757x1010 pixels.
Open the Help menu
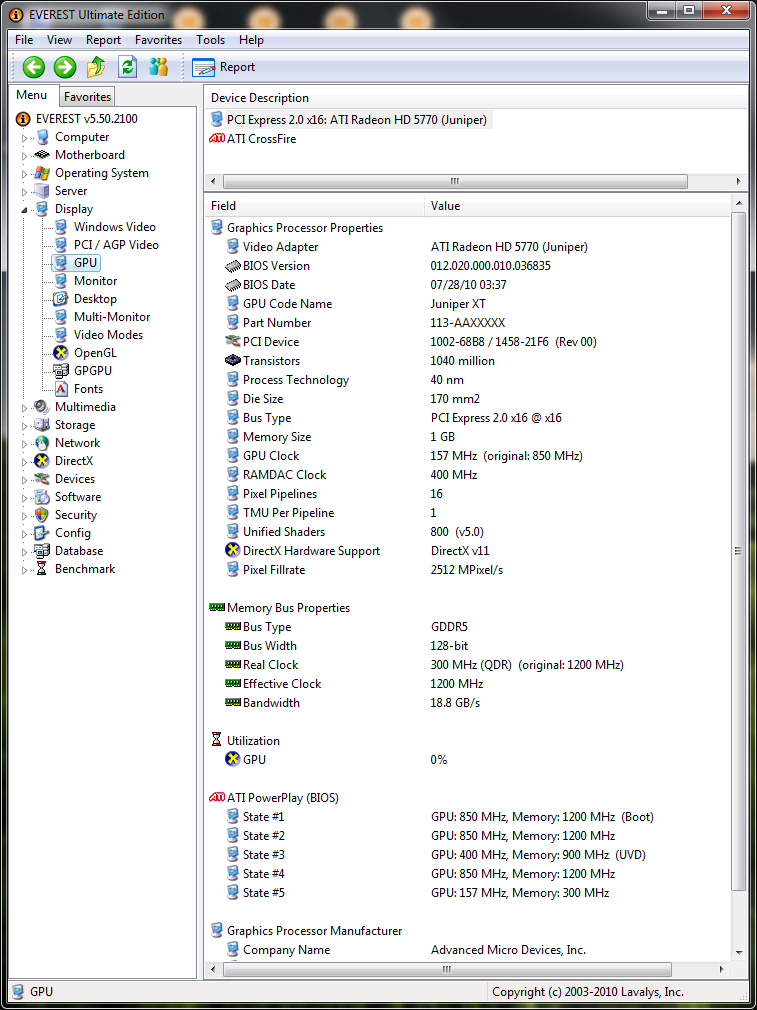pos(251,40)
